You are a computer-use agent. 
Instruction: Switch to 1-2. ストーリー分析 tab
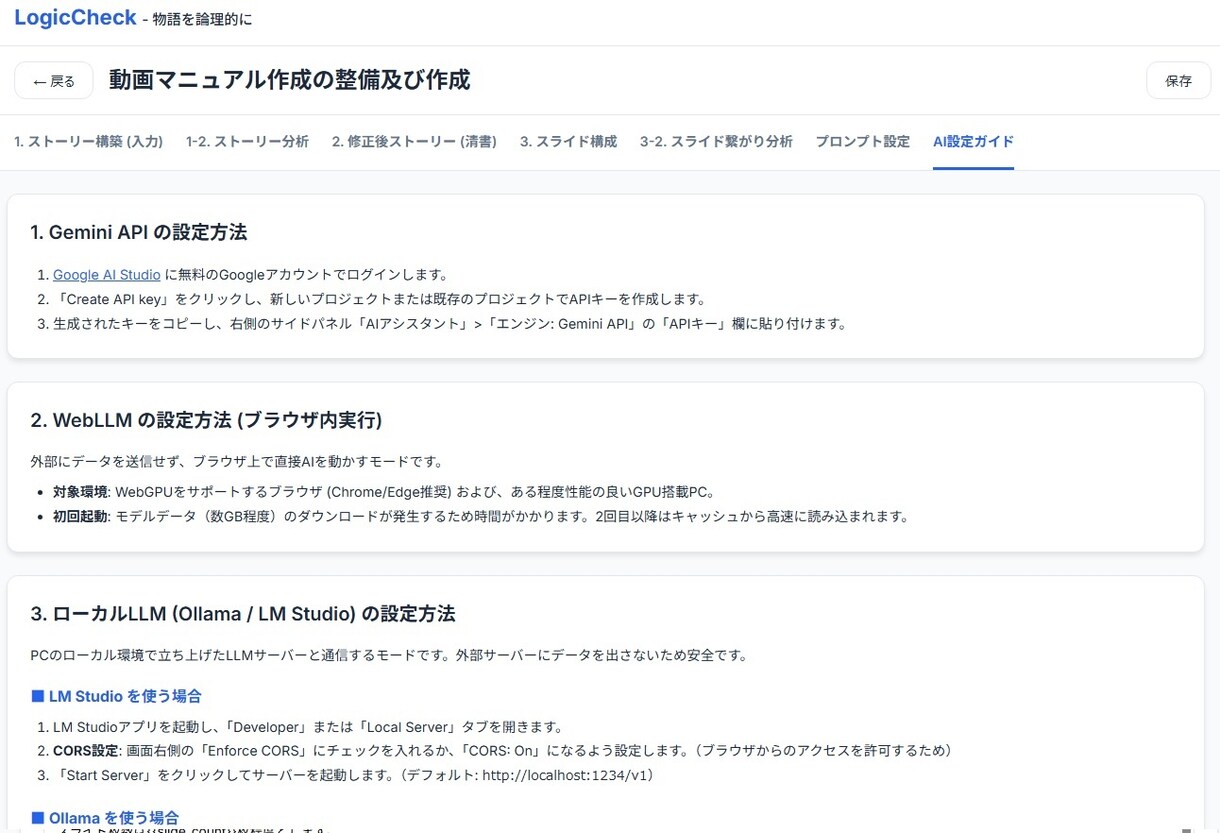(247, 141)
